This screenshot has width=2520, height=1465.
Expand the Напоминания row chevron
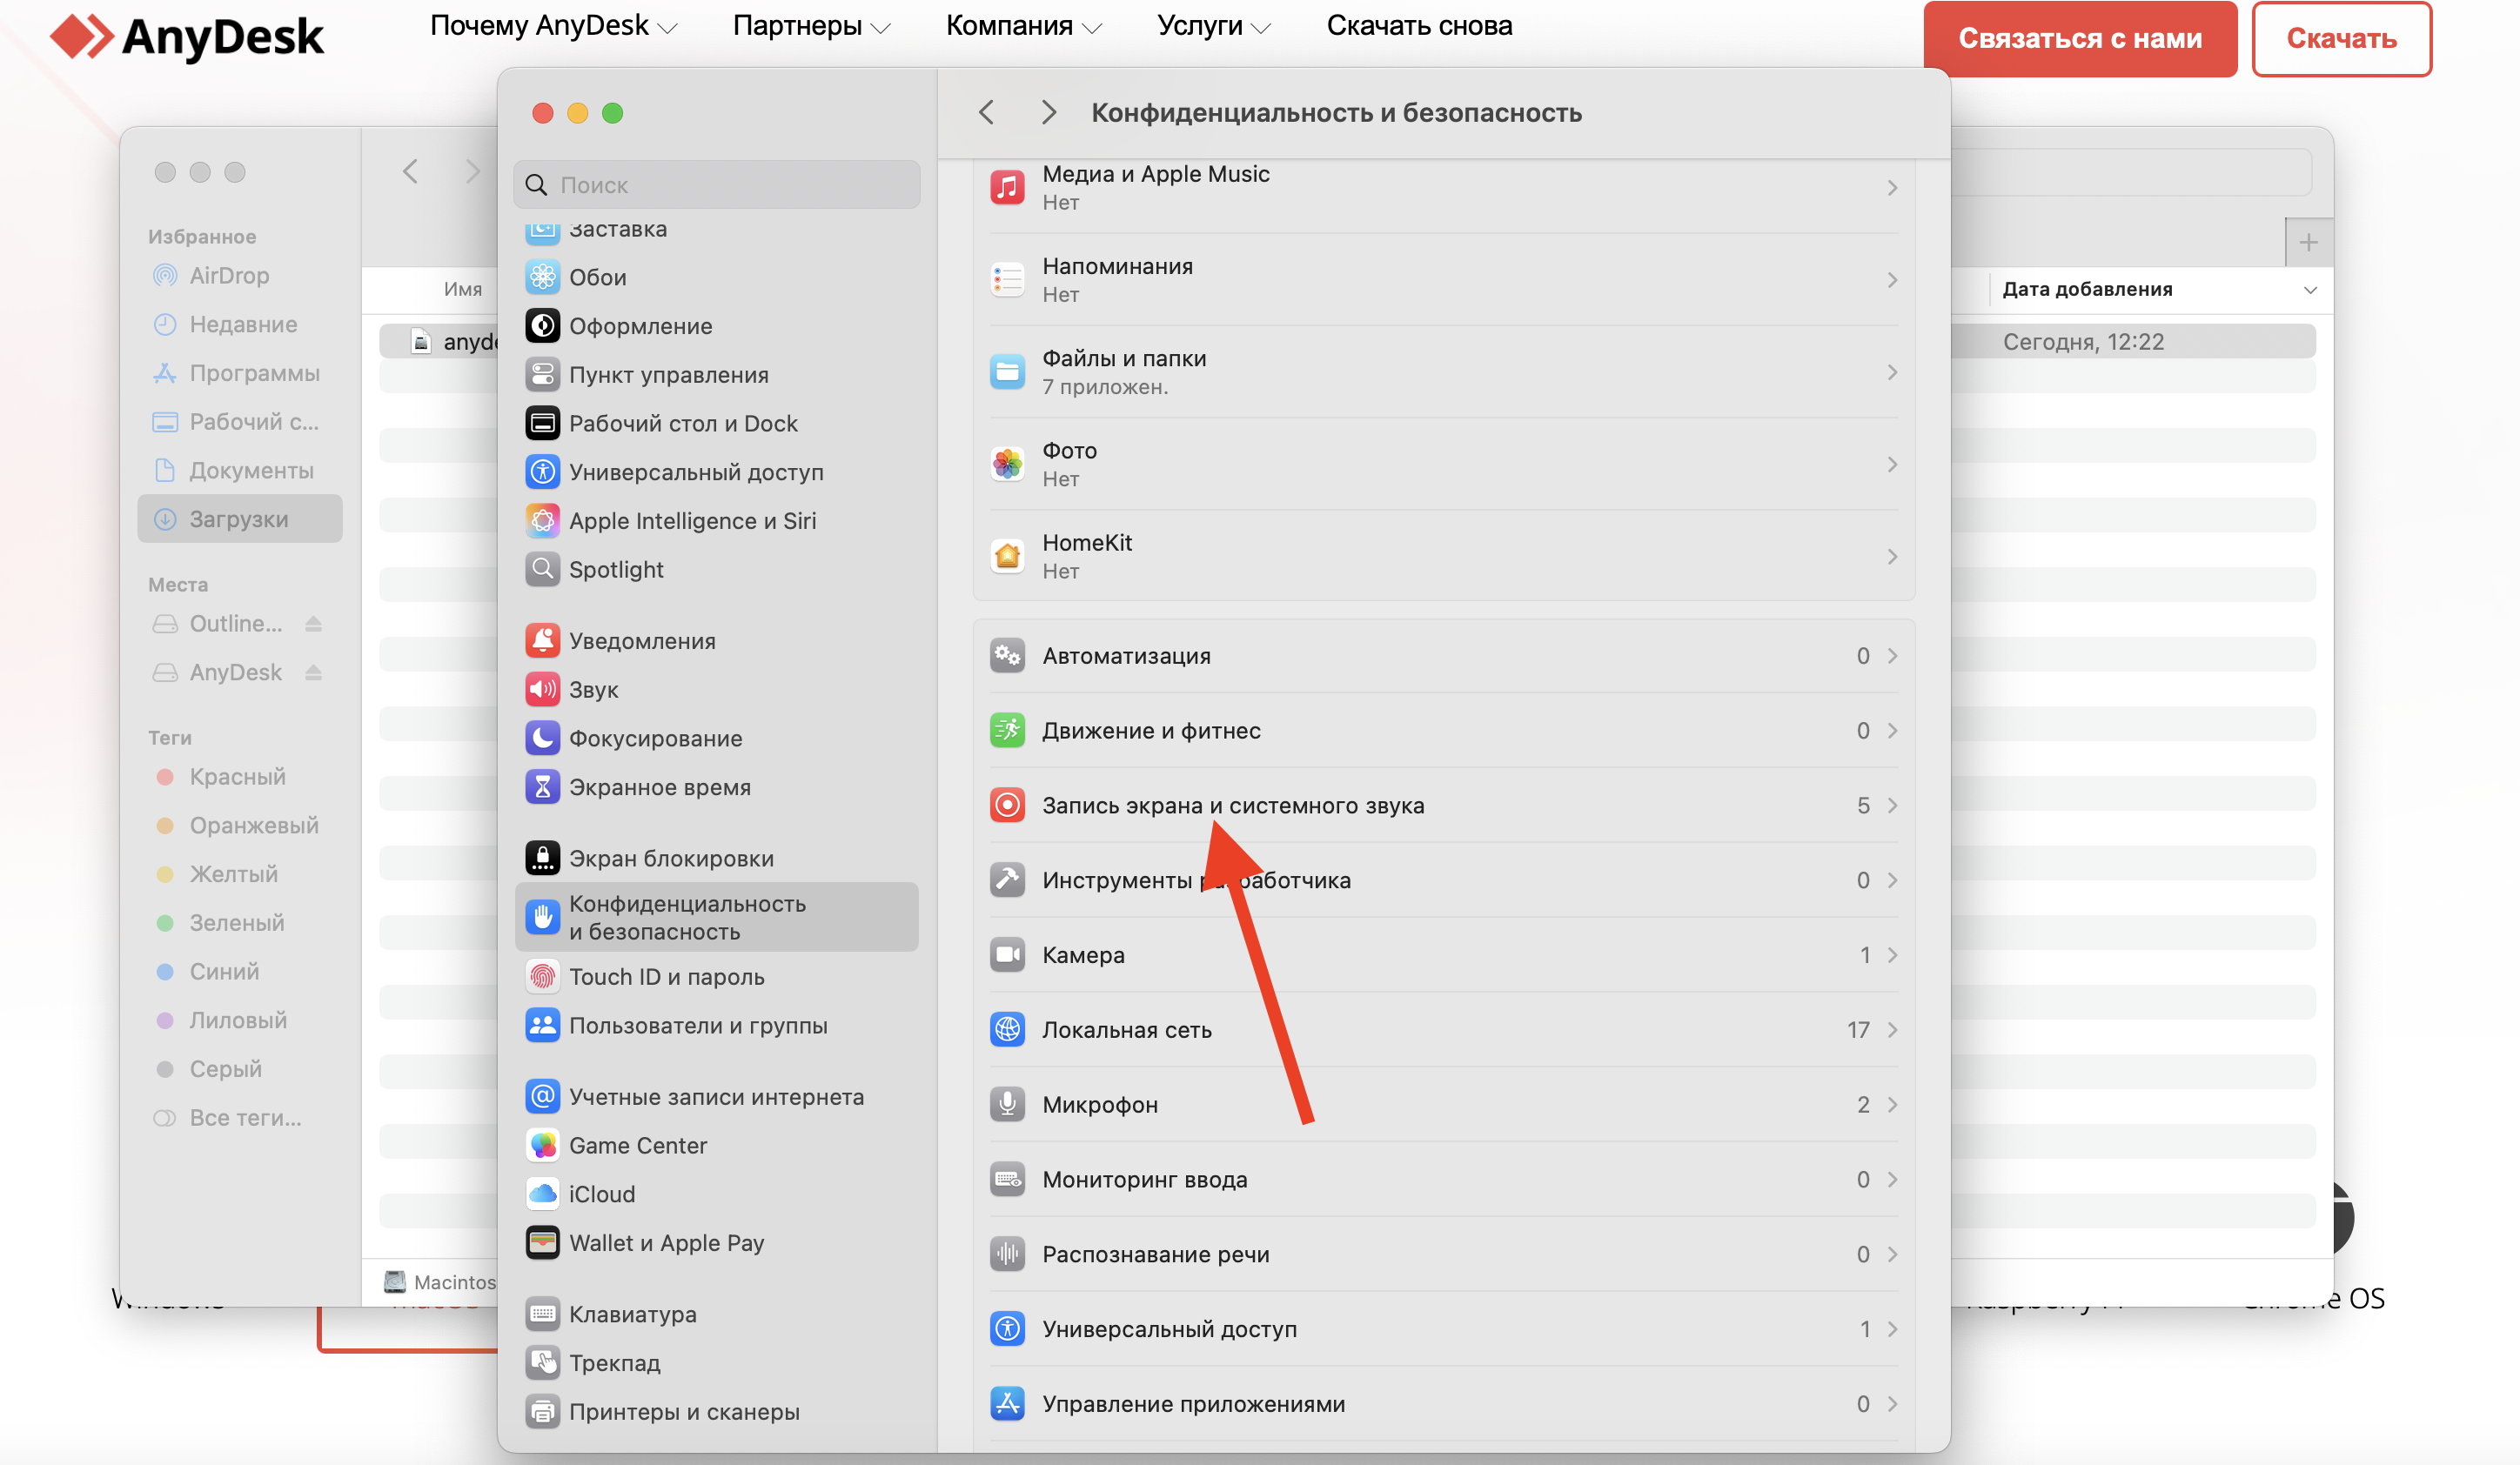1892,280
